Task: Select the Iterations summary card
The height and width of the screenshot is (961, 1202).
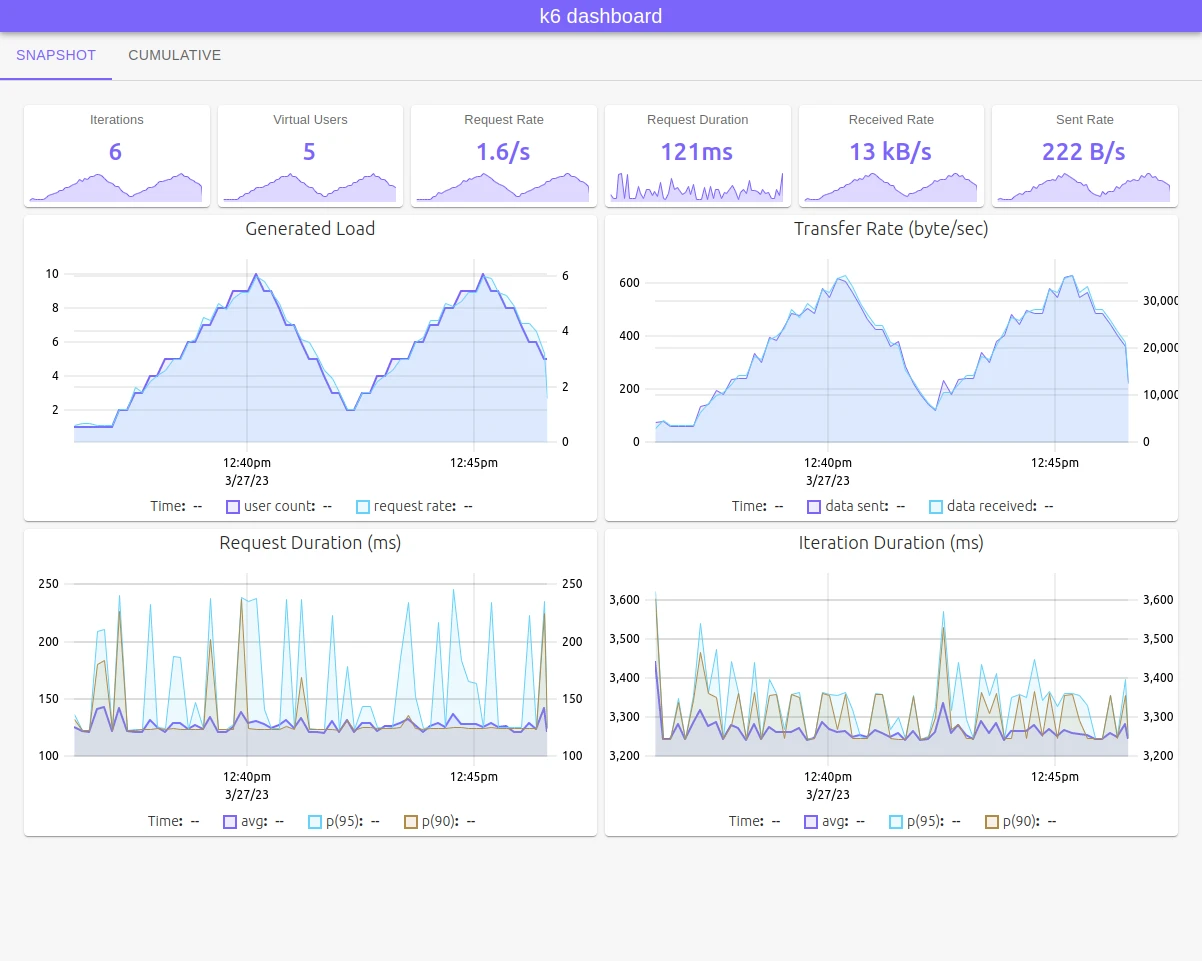Action: click(117, 156)
